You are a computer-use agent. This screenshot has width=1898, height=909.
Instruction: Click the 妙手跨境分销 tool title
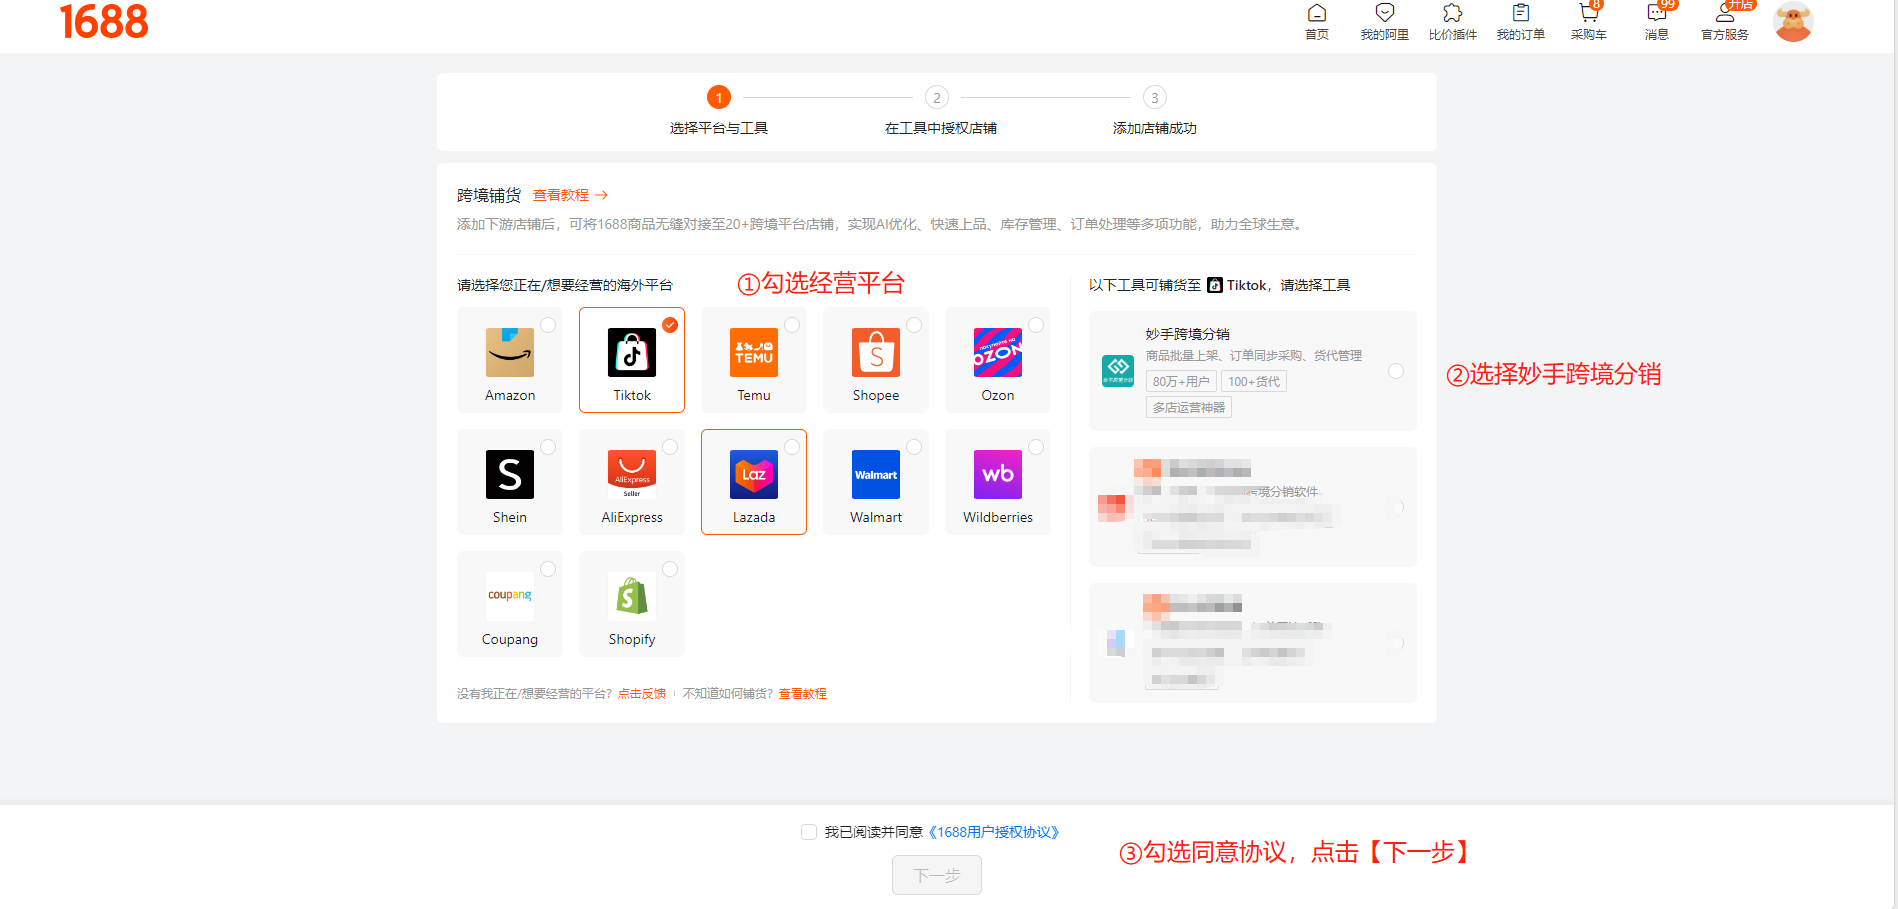1188,334
